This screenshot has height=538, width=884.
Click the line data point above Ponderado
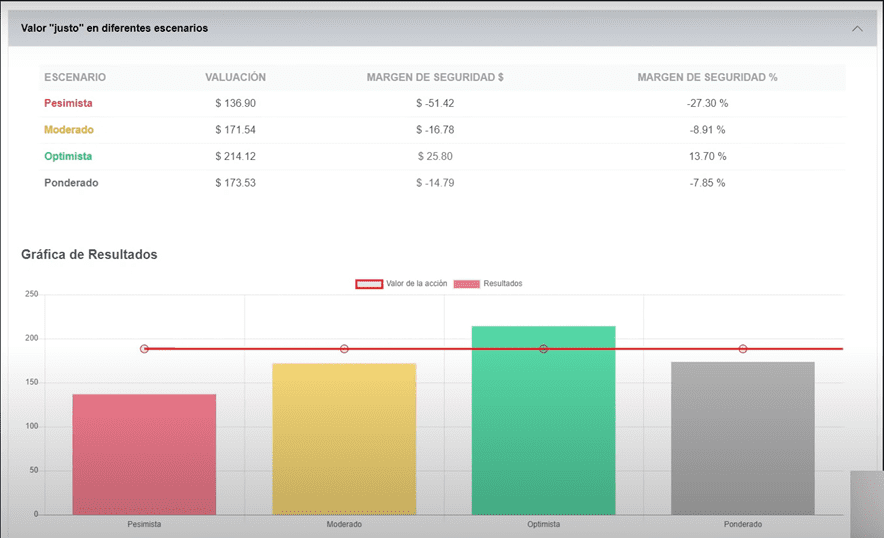click(743, 349)
